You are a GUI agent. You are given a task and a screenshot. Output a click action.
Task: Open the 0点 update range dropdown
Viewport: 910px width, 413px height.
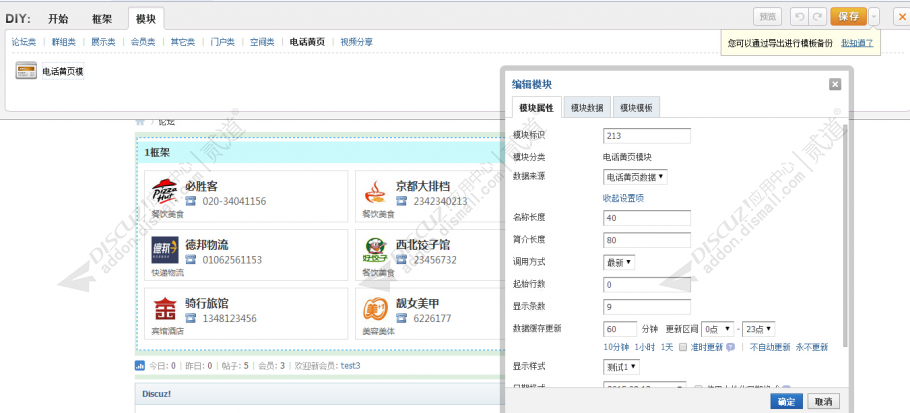(718, 329)
